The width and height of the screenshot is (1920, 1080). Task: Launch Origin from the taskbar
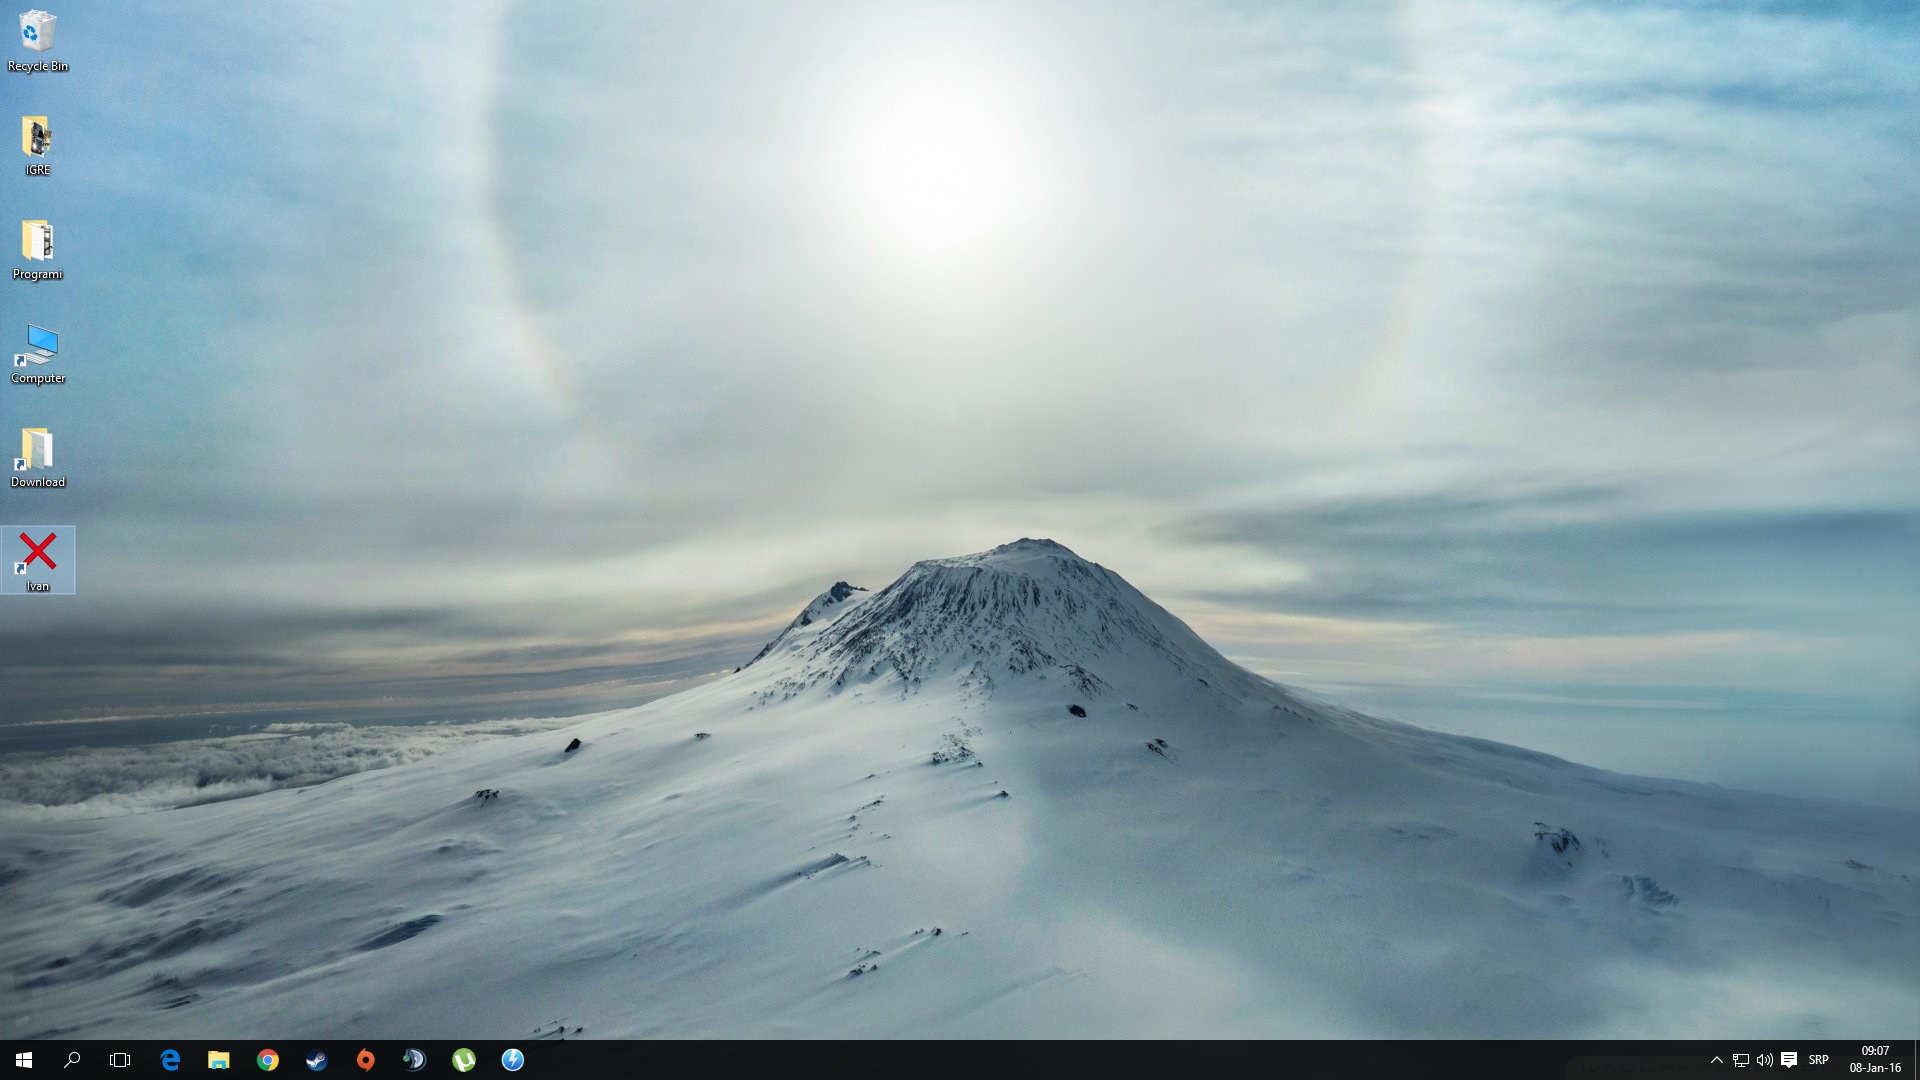[365, 1060]
